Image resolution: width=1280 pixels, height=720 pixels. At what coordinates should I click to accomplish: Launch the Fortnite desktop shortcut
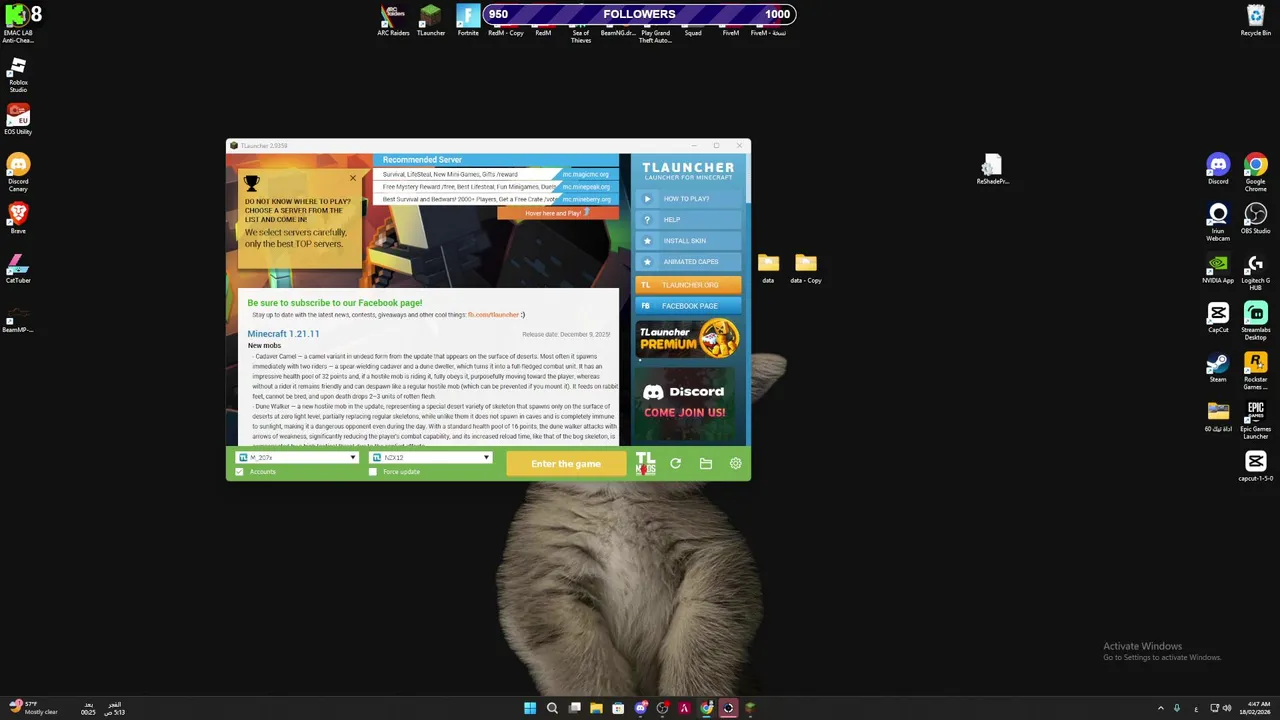[468, 21]
